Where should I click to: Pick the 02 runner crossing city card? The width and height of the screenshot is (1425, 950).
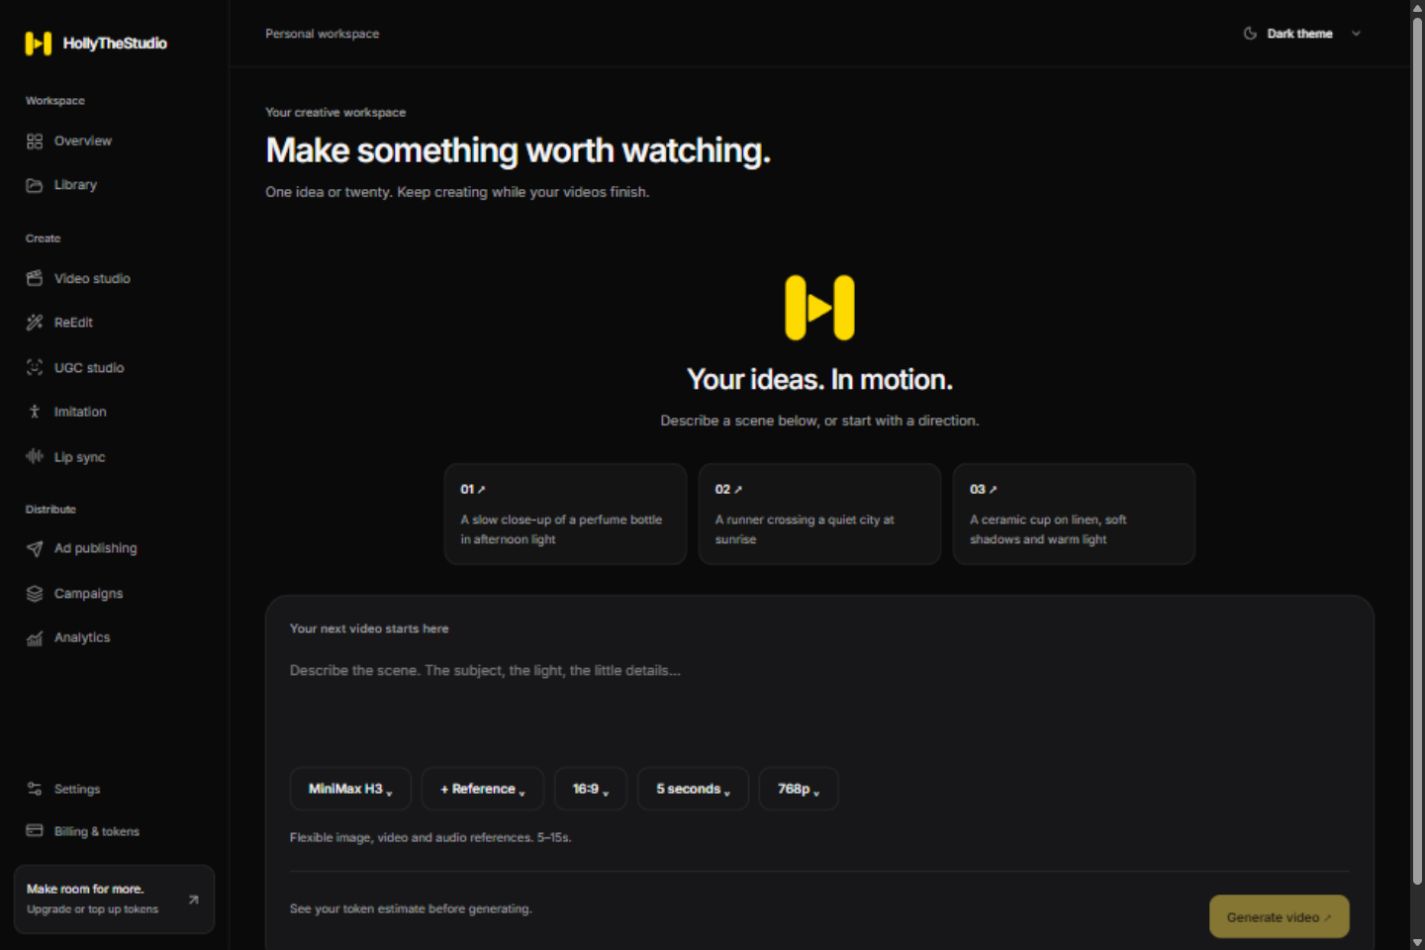point(820,514)
